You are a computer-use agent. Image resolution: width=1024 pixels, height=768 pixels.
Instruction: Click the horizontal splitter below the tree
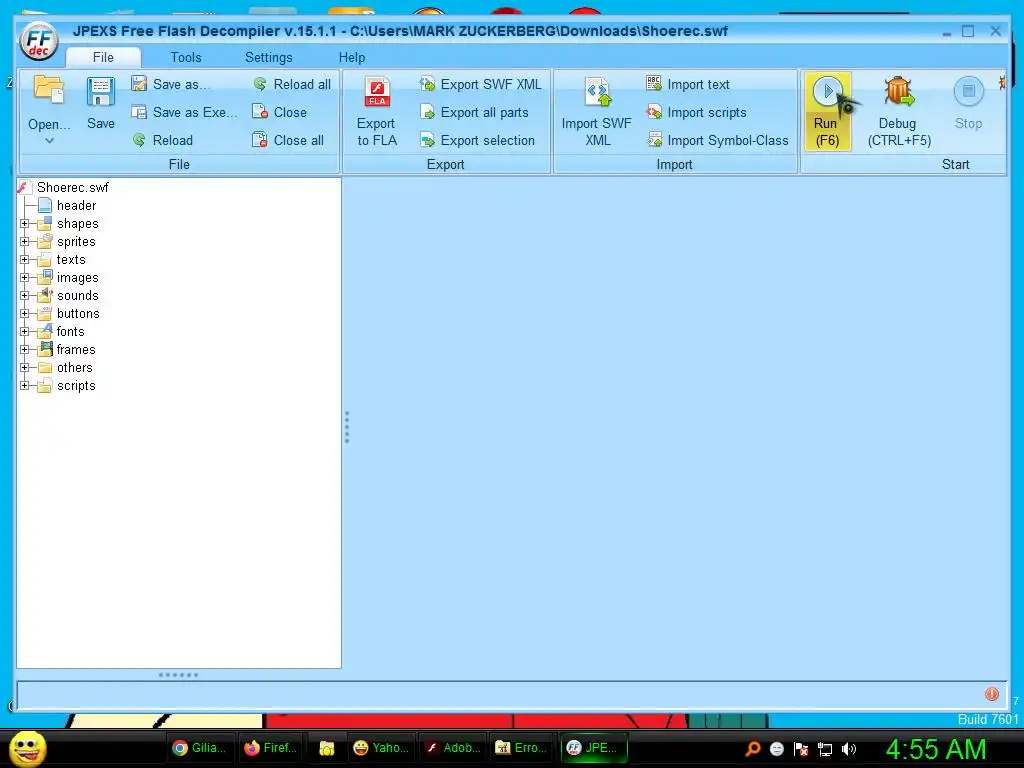click(x=178, y=675)
